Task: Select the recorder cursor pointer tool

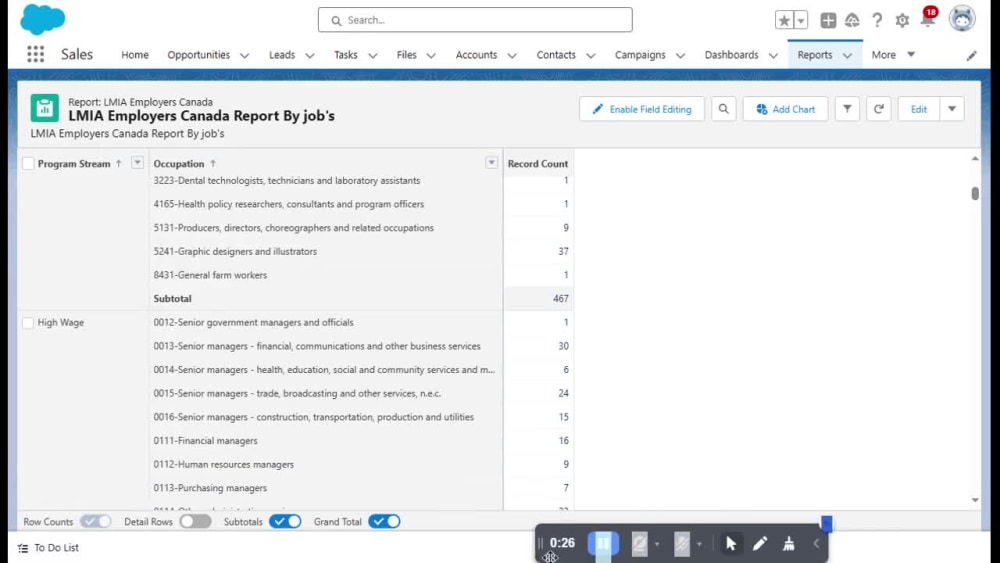Action: (731, 543)
